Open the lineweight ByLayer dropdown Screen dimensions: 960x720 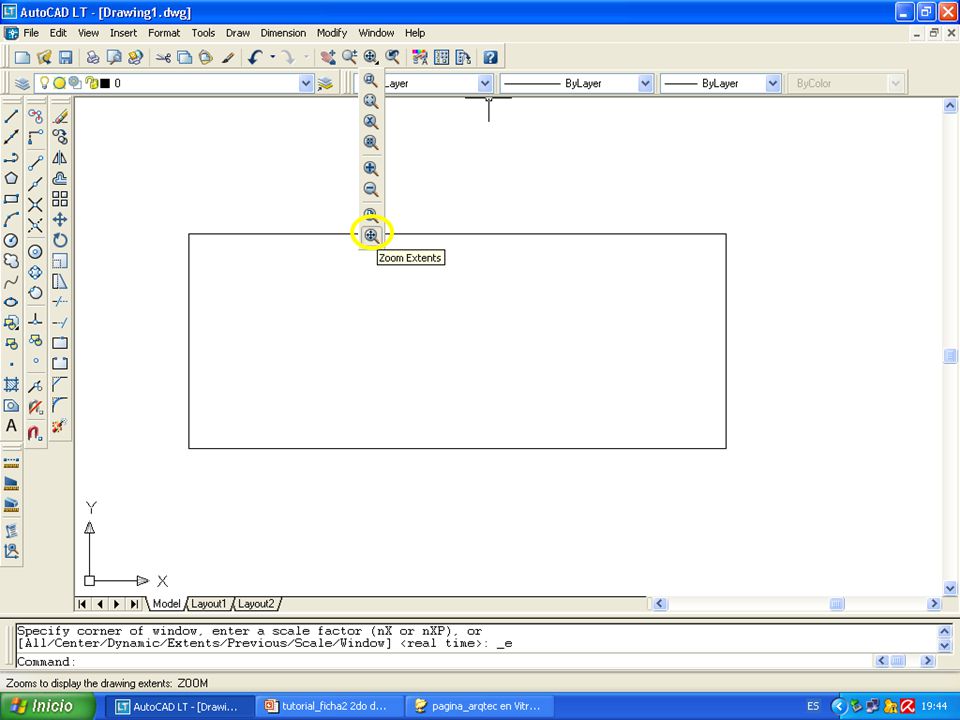point(773,83)
